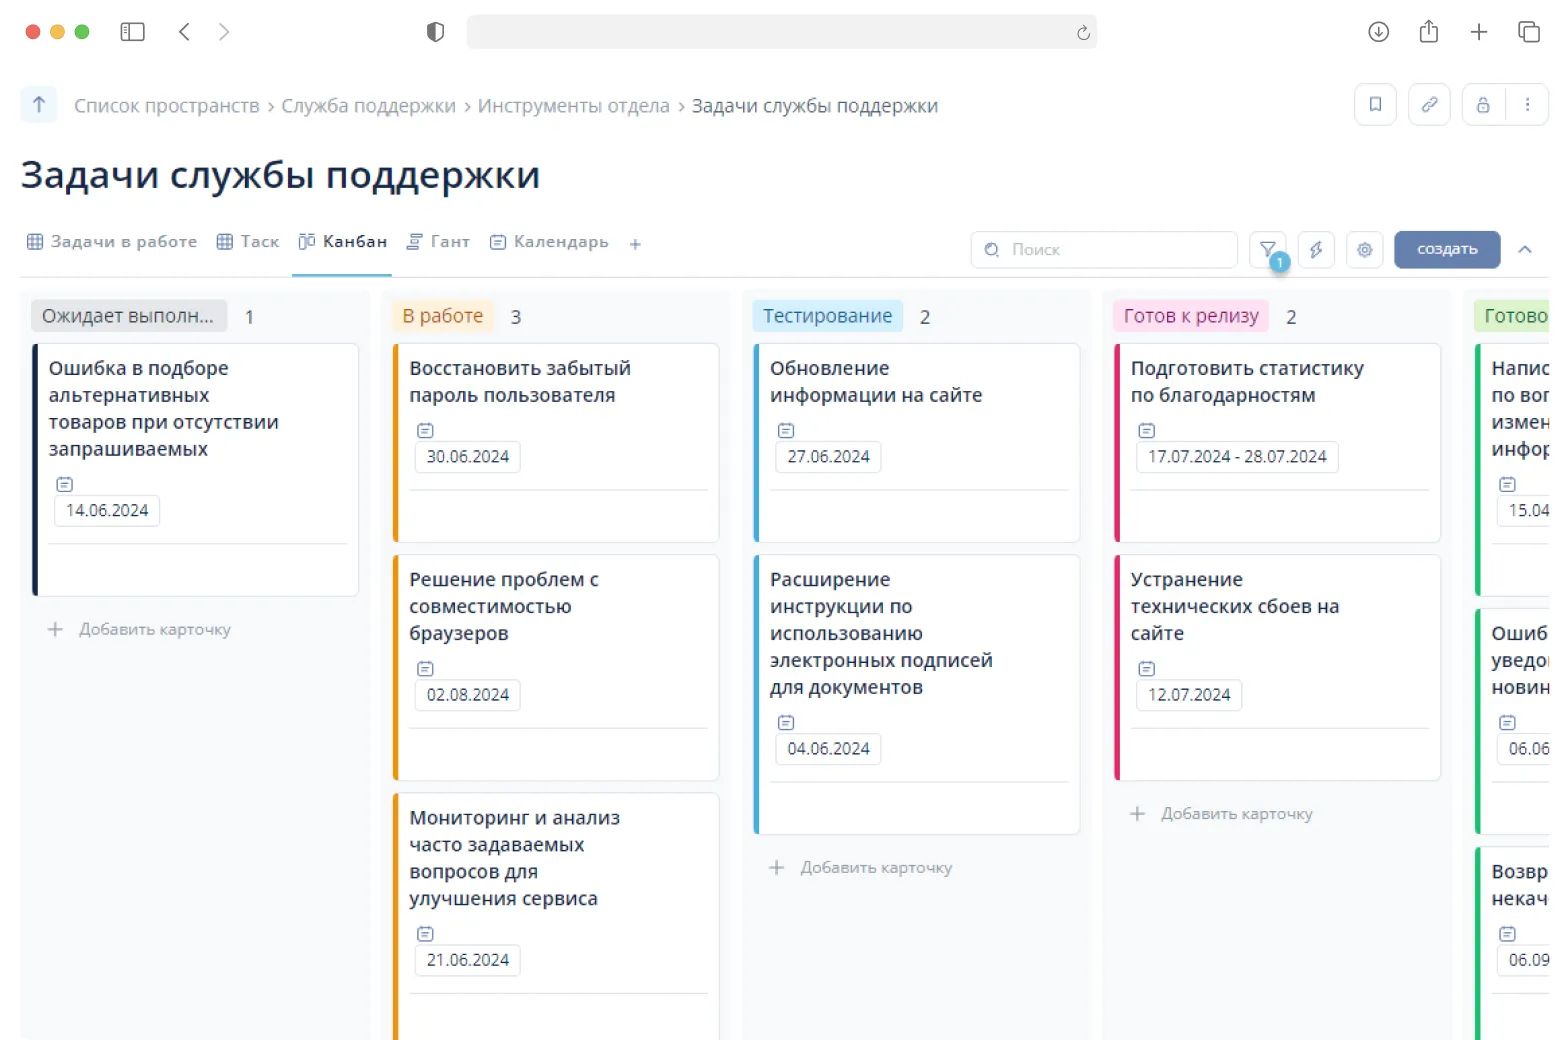This screenshot has width=1564, height=1040.
Task: Click date 30.06.2024 on card
Action: 468,457
